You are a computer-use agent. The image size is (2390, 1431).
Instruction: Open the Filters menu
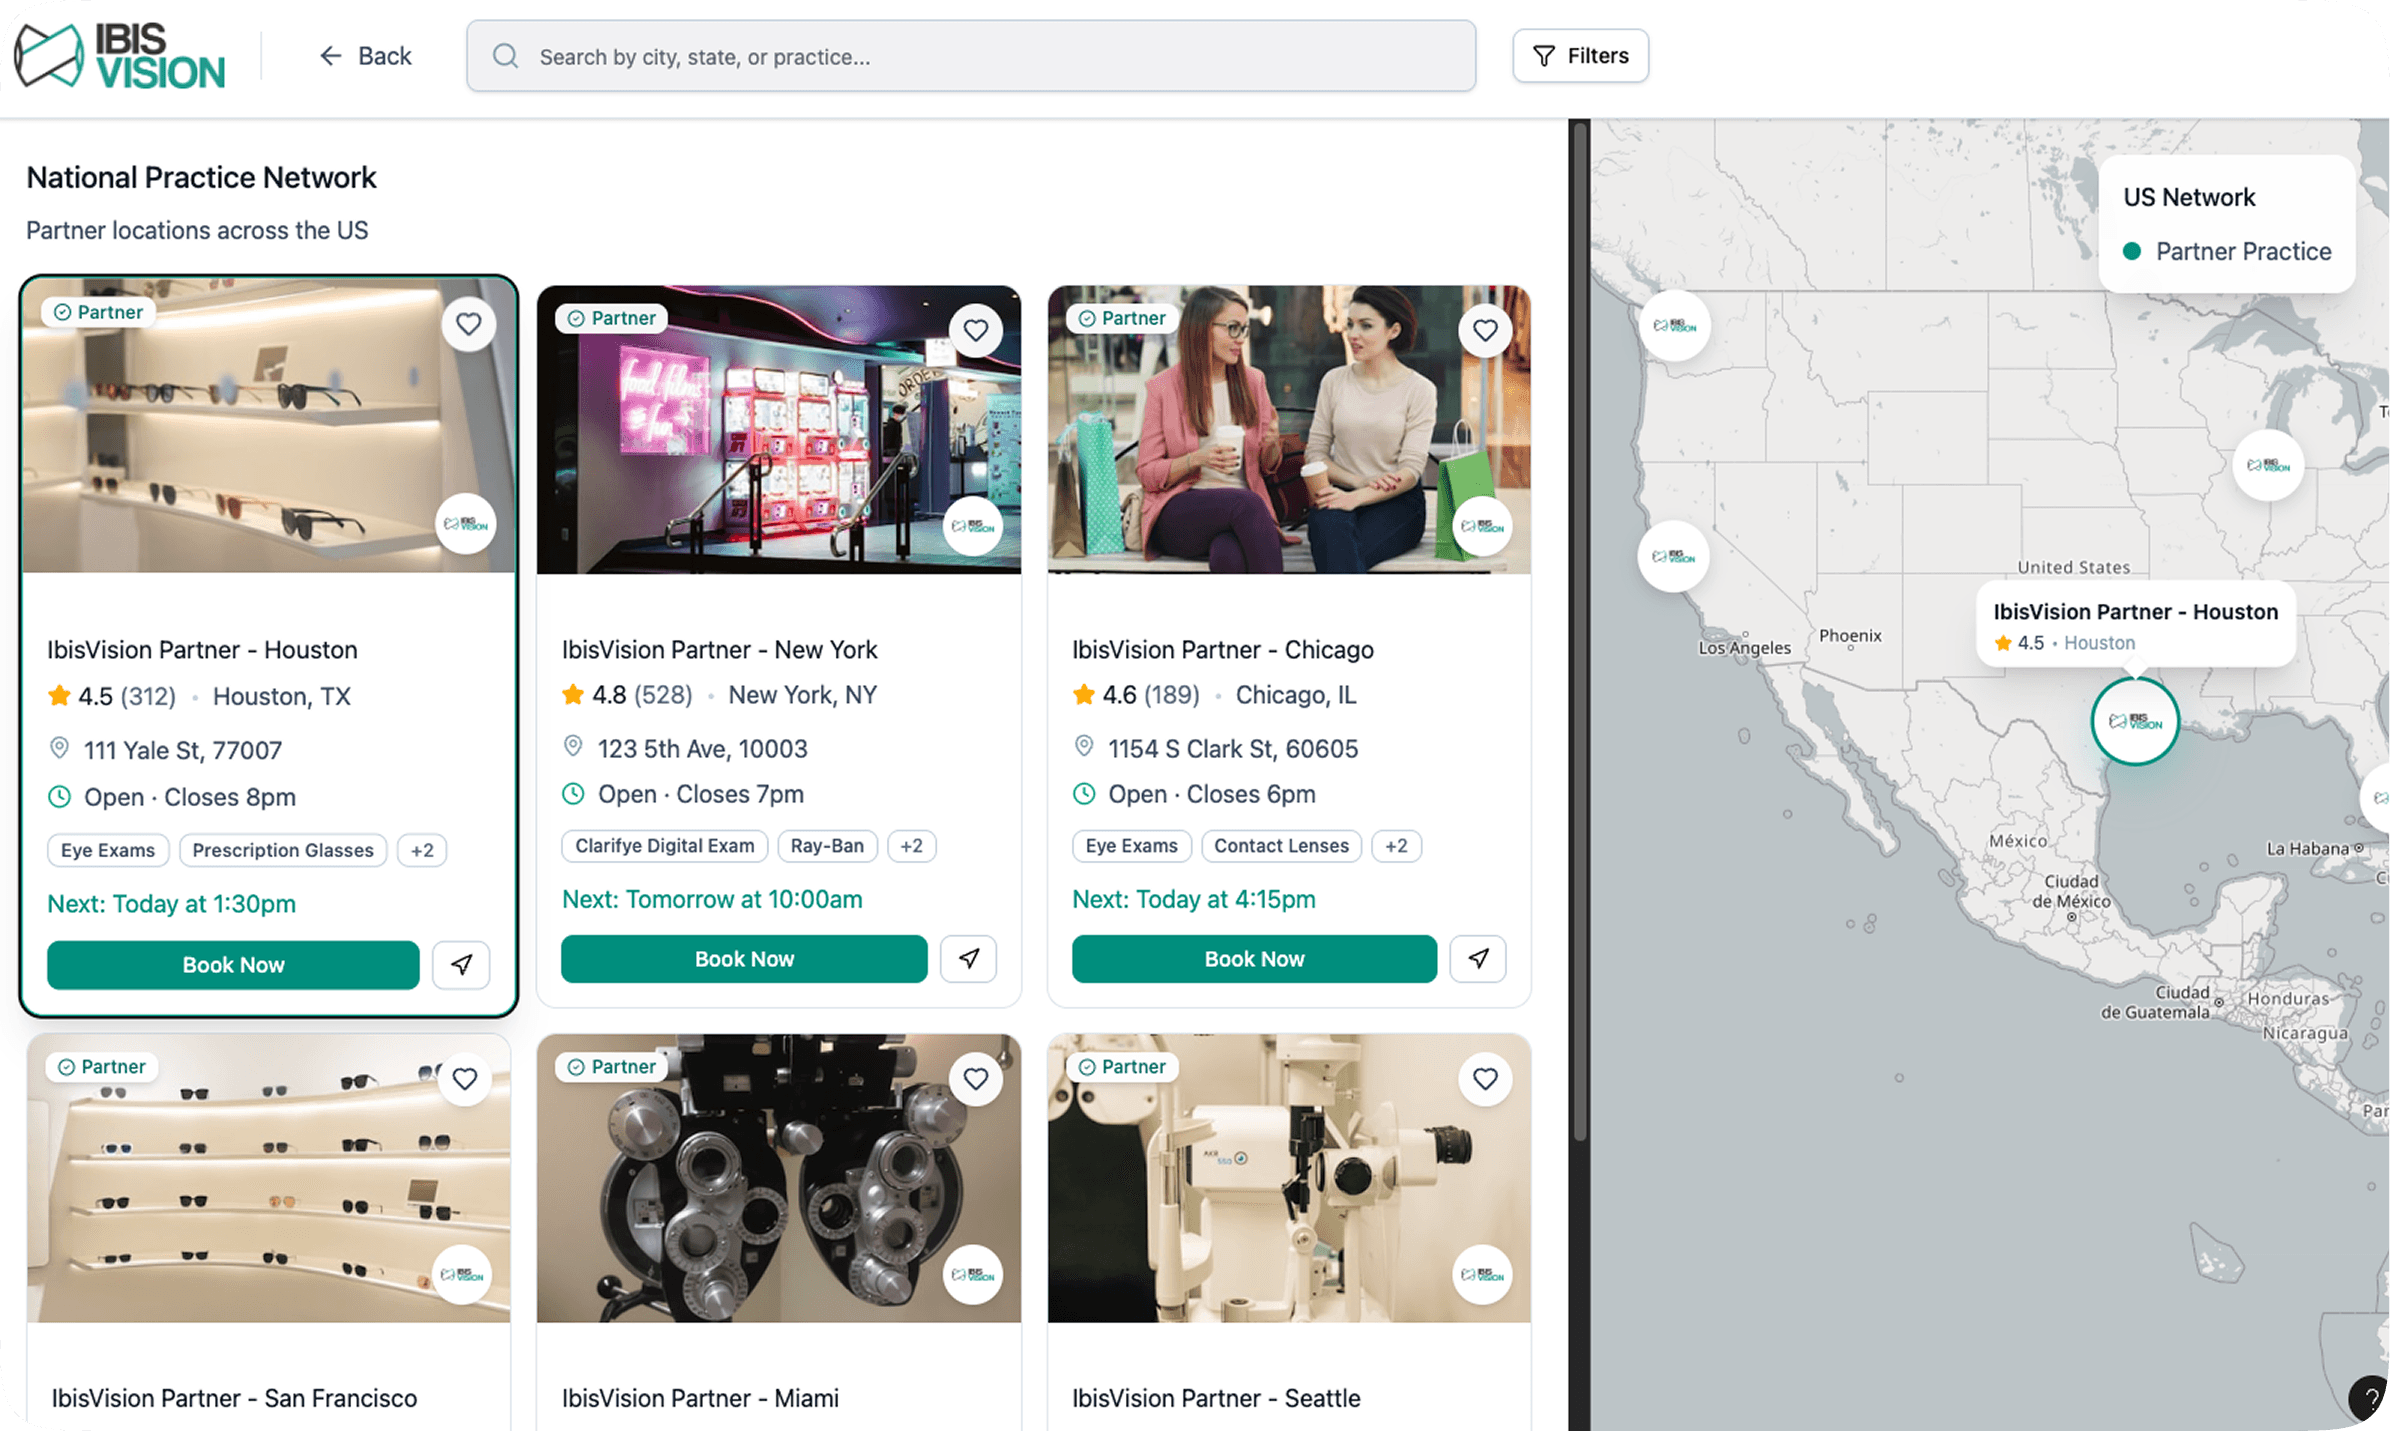[1580, 56]
